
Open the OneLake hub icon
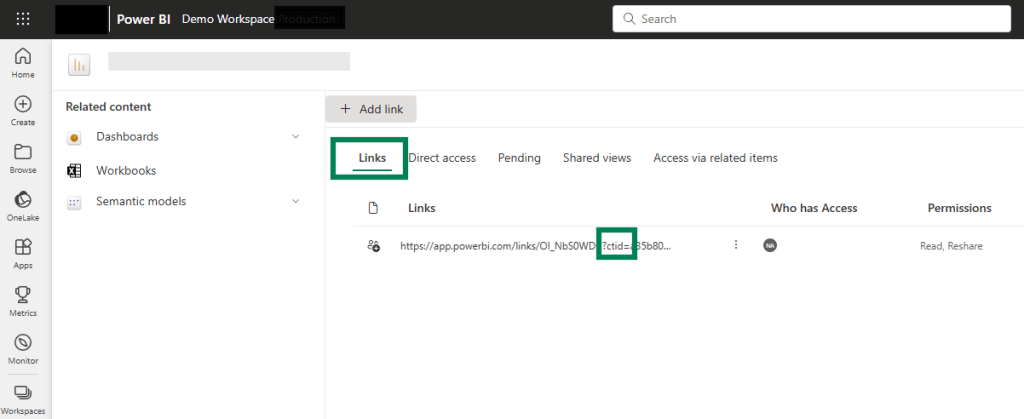23,206
